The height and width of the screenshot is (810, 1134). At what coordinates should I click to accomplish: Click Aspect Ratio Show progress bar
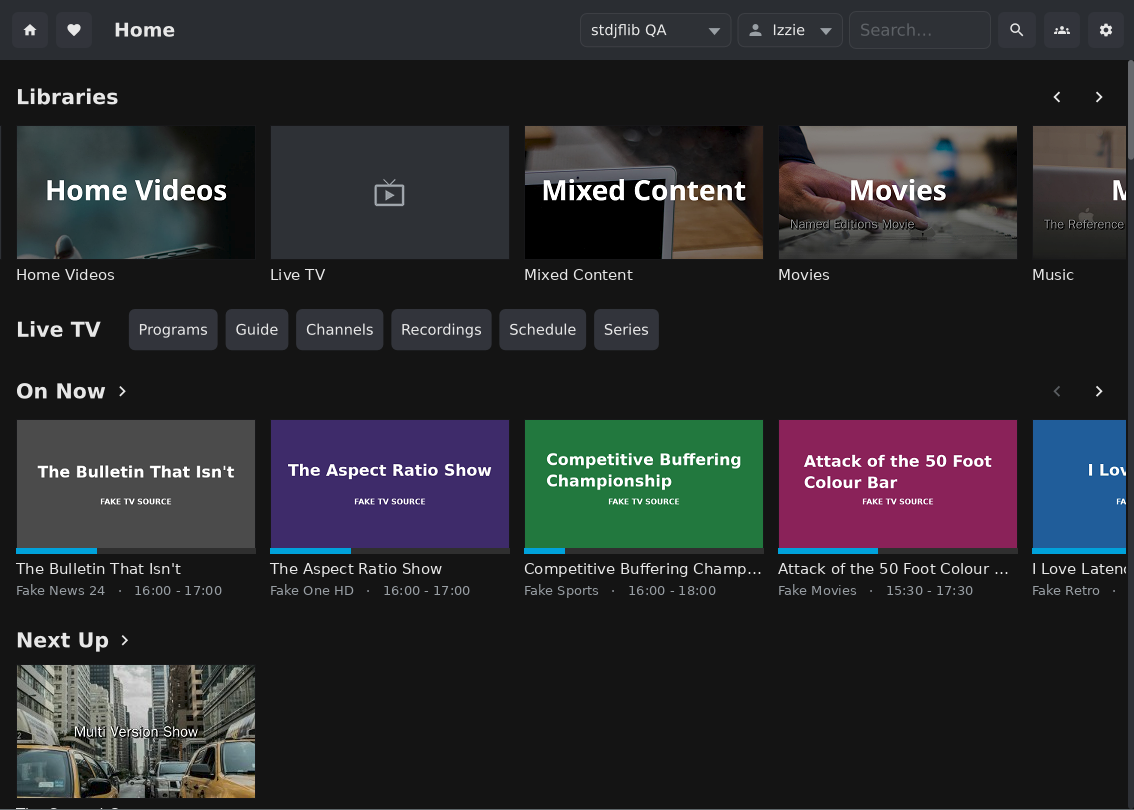tap(390, 551)
